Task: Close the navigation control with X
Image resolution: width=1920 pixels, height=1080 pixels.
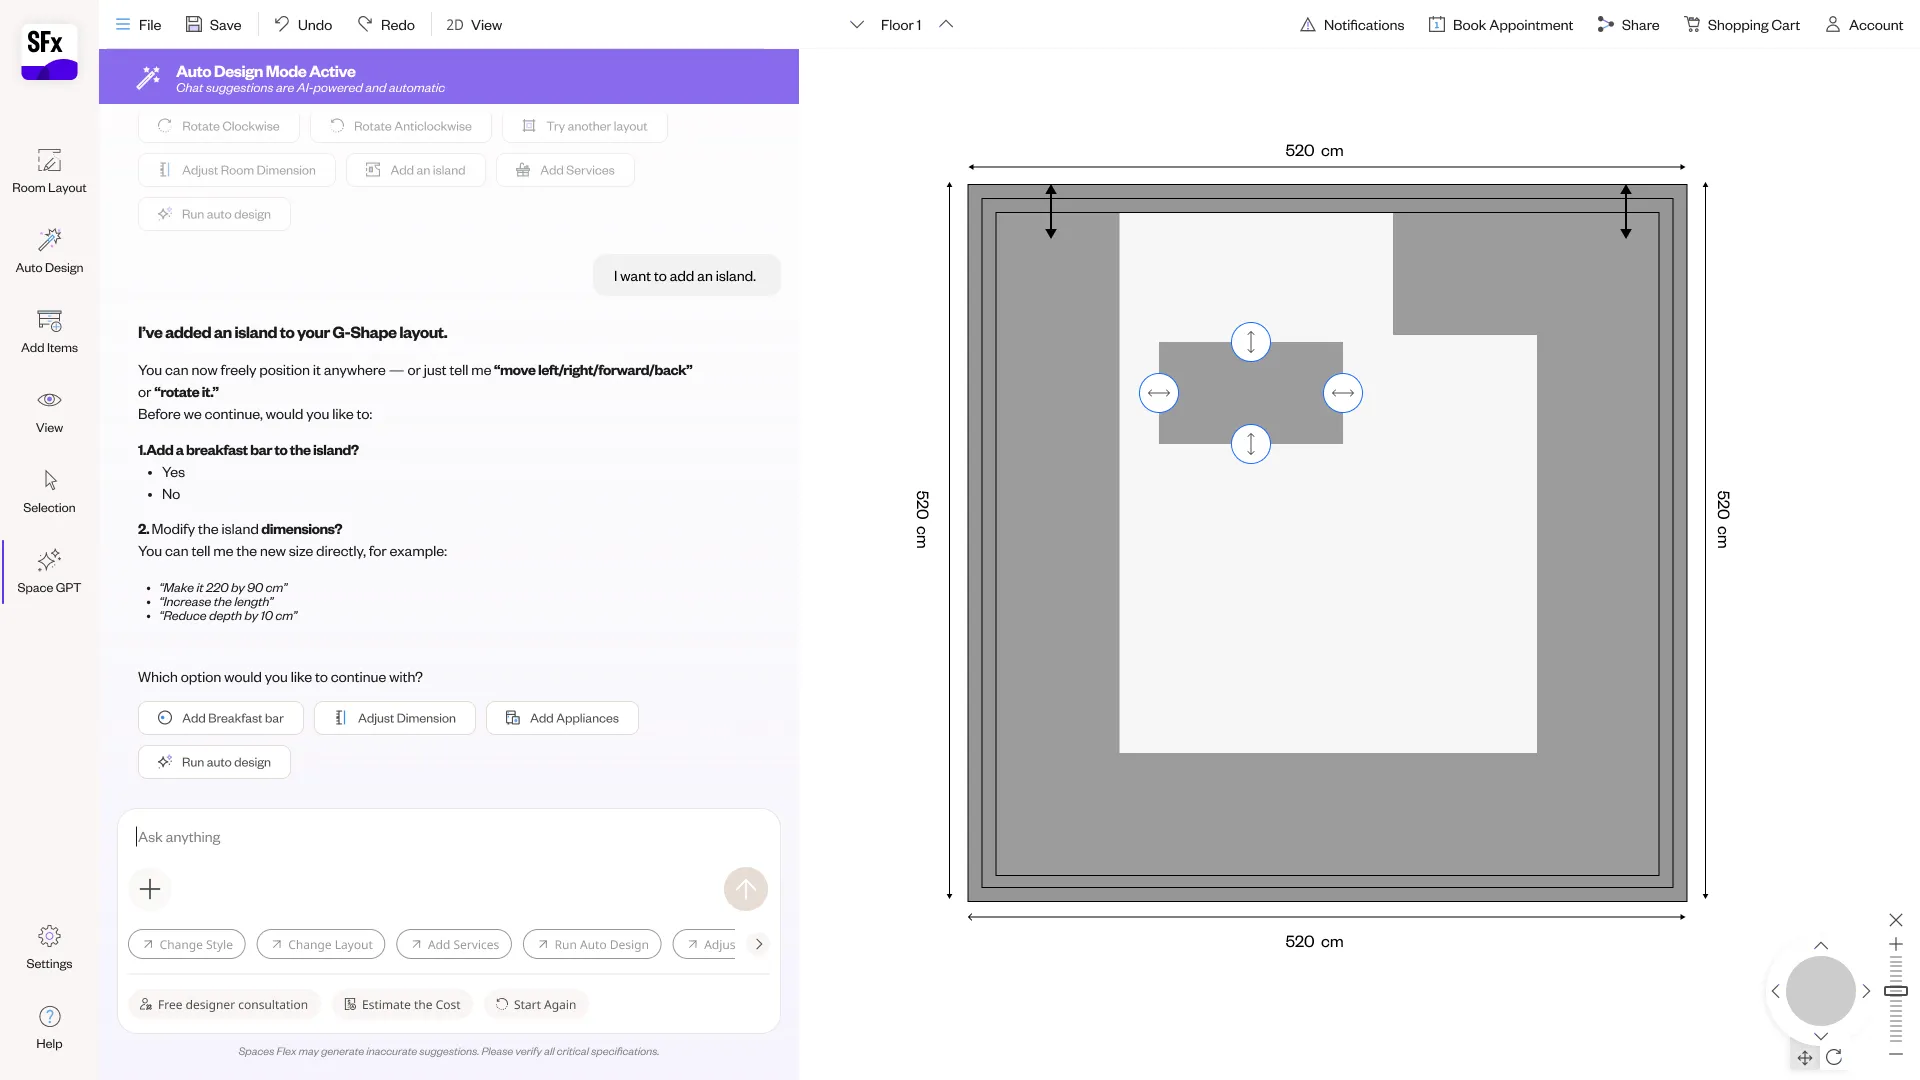Action: tap(1895, 920)
